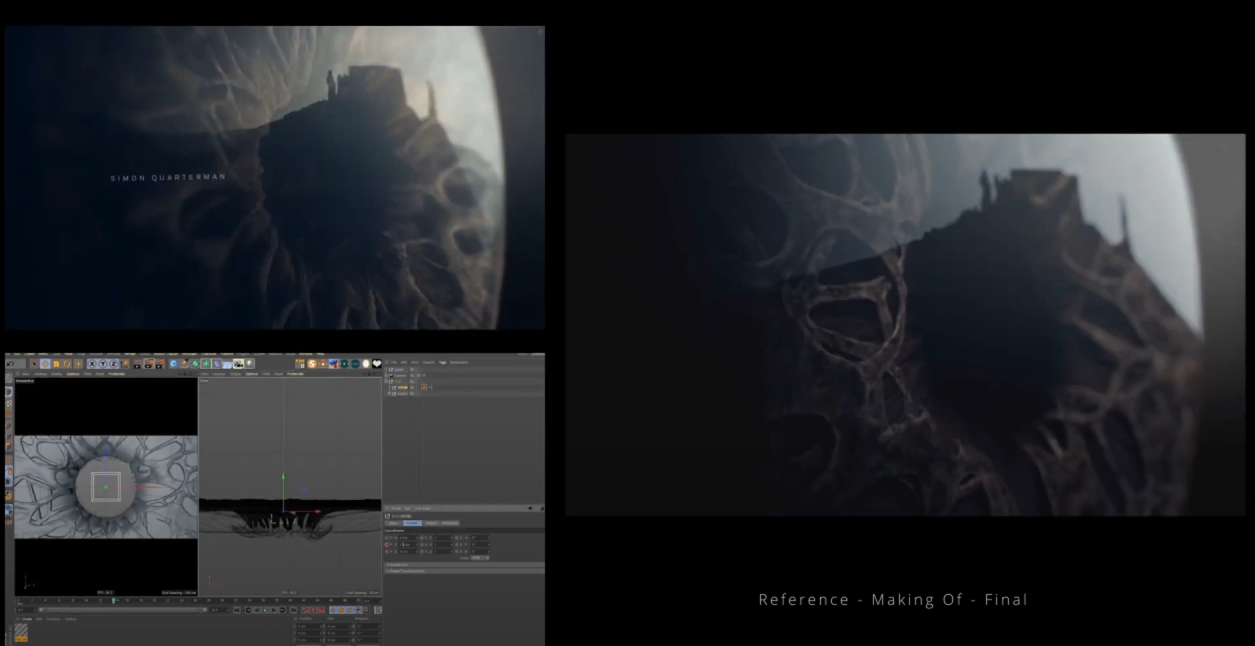Open Perspective viewport Display menu

click(x=56, y=374)
